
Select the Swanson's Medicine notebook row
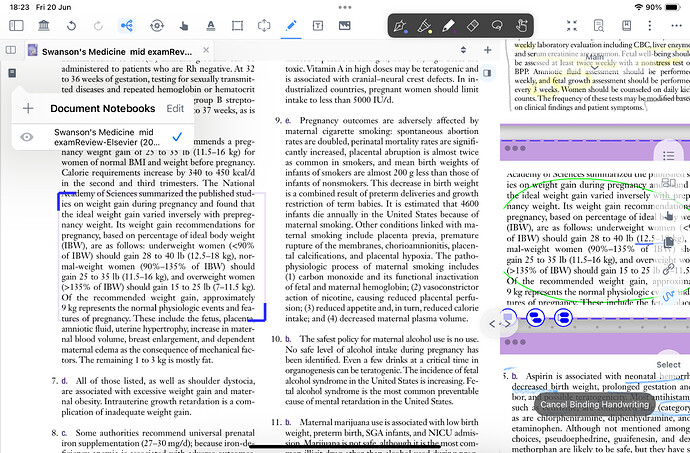[103, 137]
